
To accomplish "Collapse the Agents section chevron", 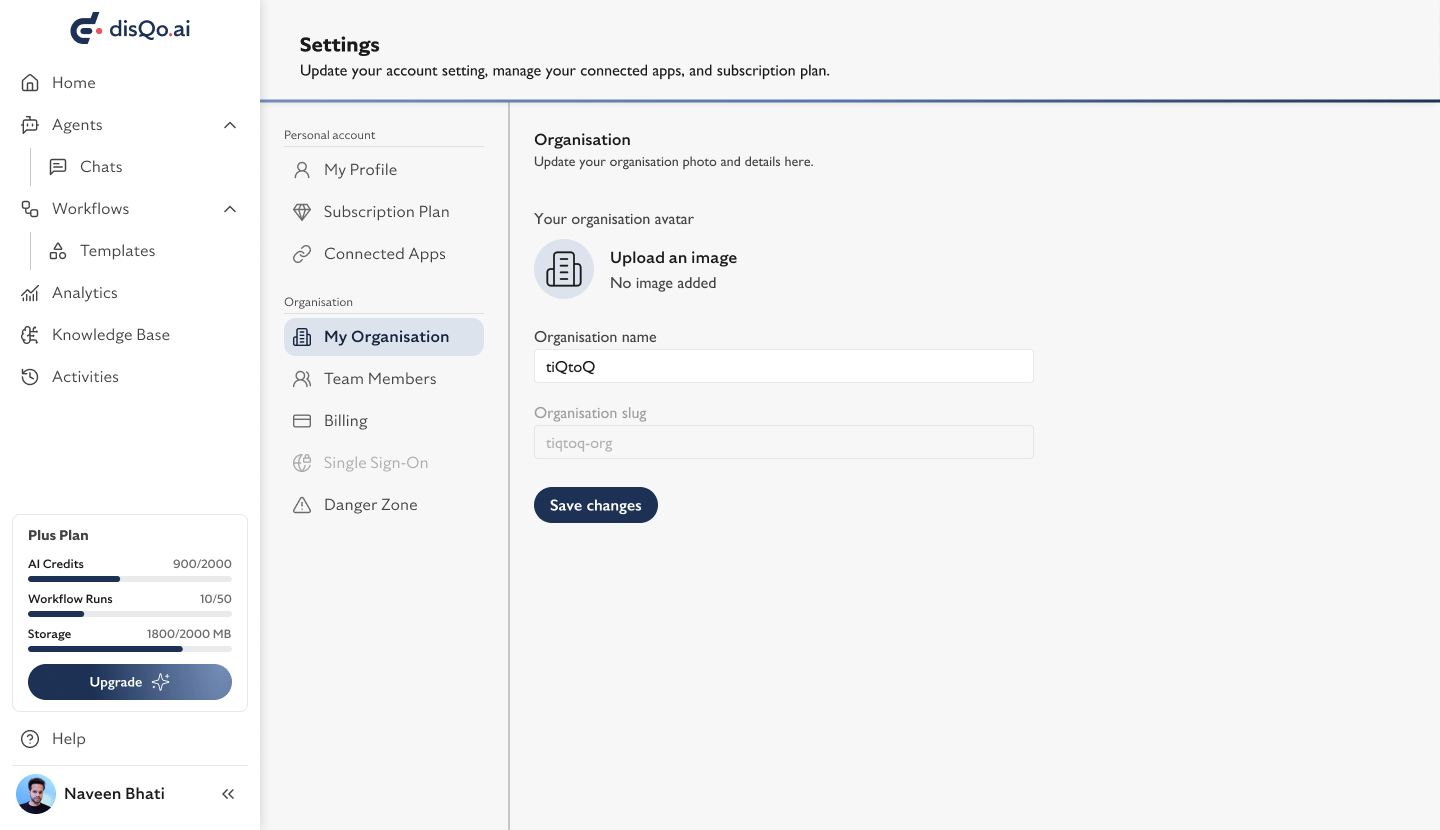I will click(230, 125).
